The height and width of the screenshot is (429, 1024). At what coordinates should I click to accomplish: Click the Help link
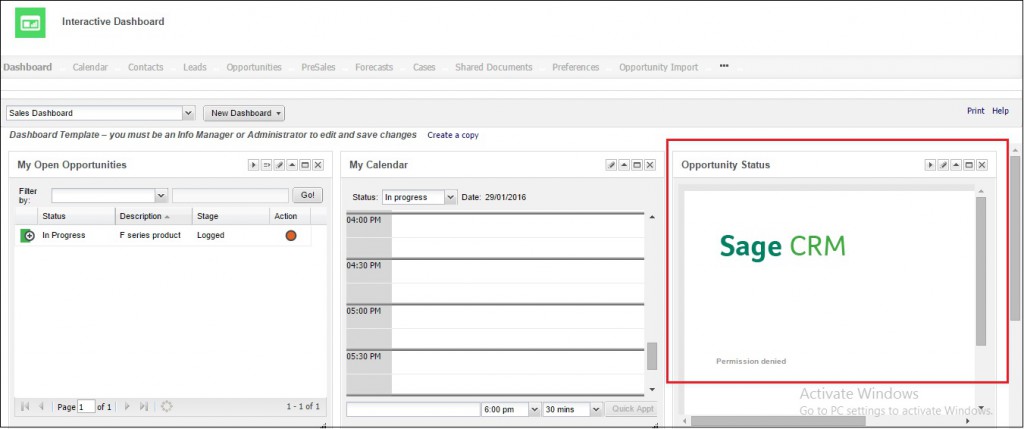pyautogui.click(x=1000, y=111)
